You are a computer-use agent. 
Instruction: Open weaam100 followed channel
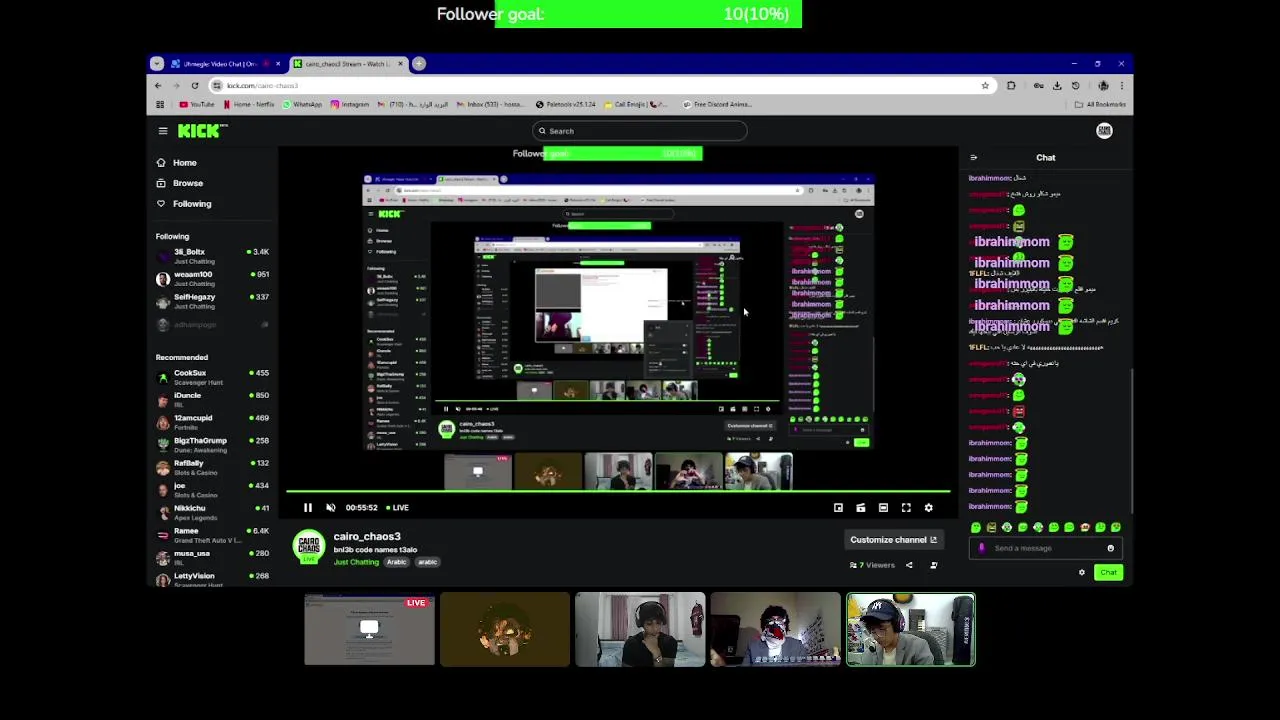coord(212,277)
